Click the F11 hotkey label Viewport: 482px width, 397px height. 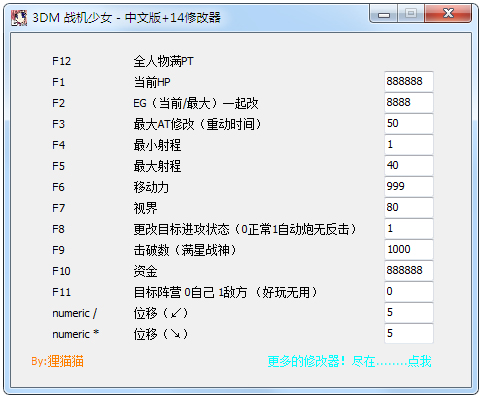(62, 292)
